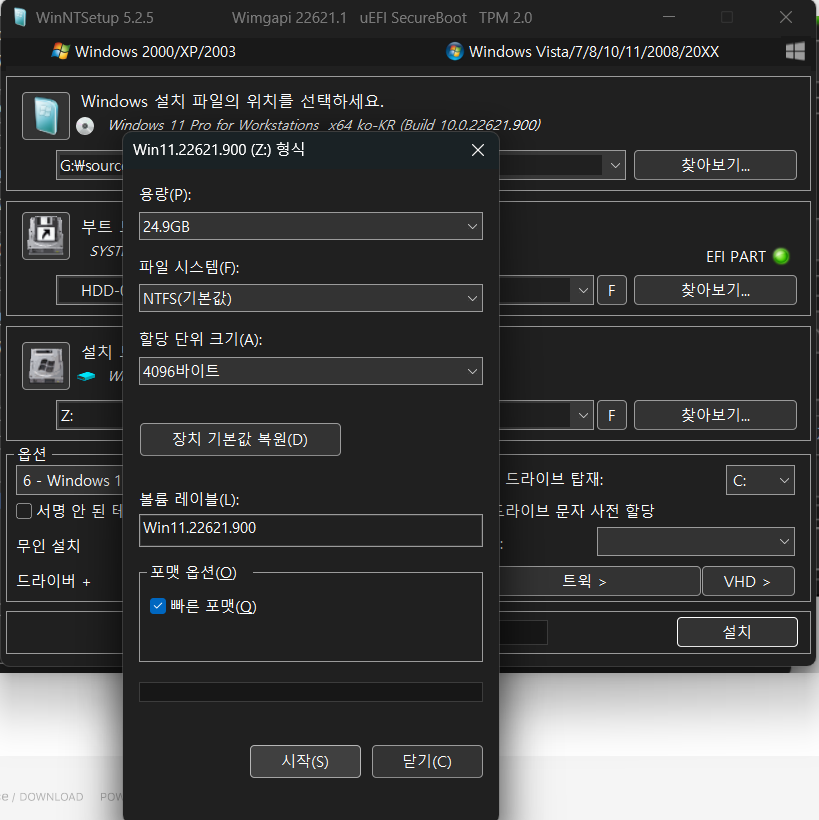
Task: Click the green EFI PART status light
Action: coord(781,256)
